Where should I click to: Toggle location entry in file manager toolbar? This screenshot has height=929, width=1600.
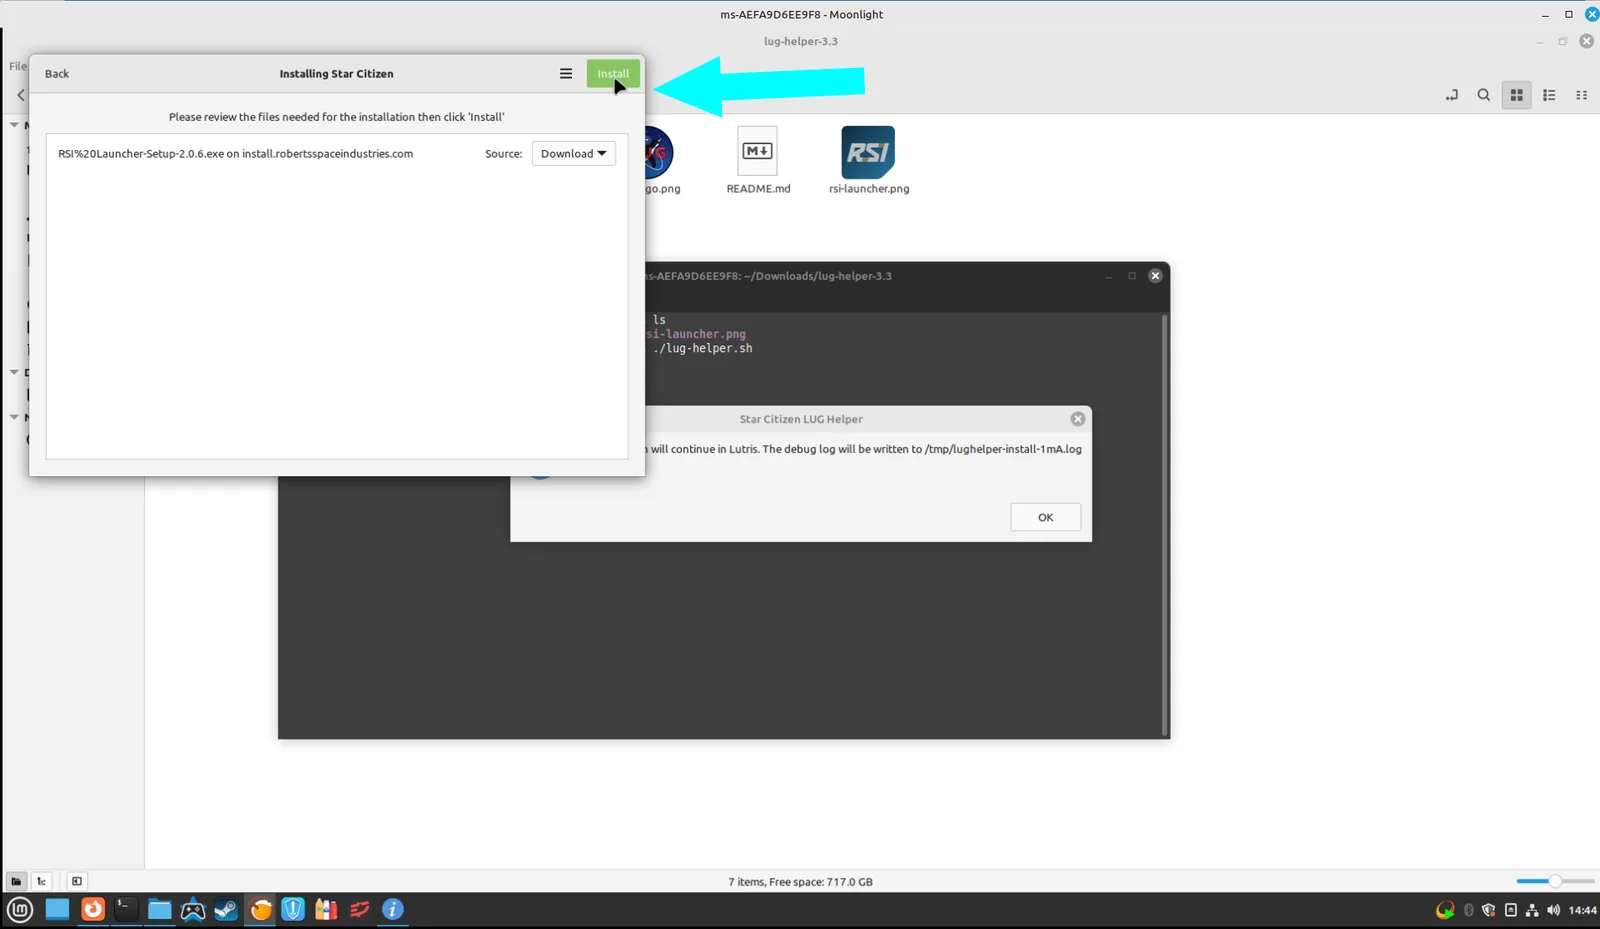[1452, 95]
